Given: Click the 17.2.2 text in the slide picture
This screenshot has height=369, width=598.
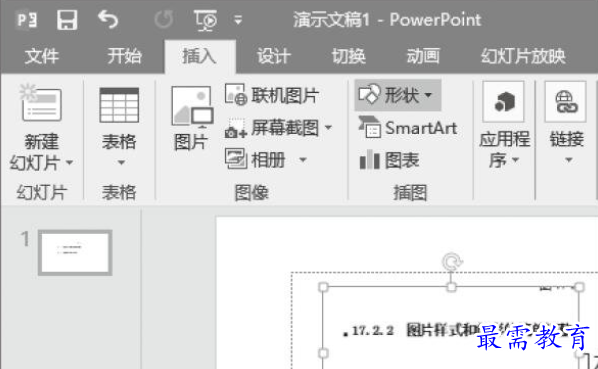Looking at the screenshot, I should (x=372, y=330).
